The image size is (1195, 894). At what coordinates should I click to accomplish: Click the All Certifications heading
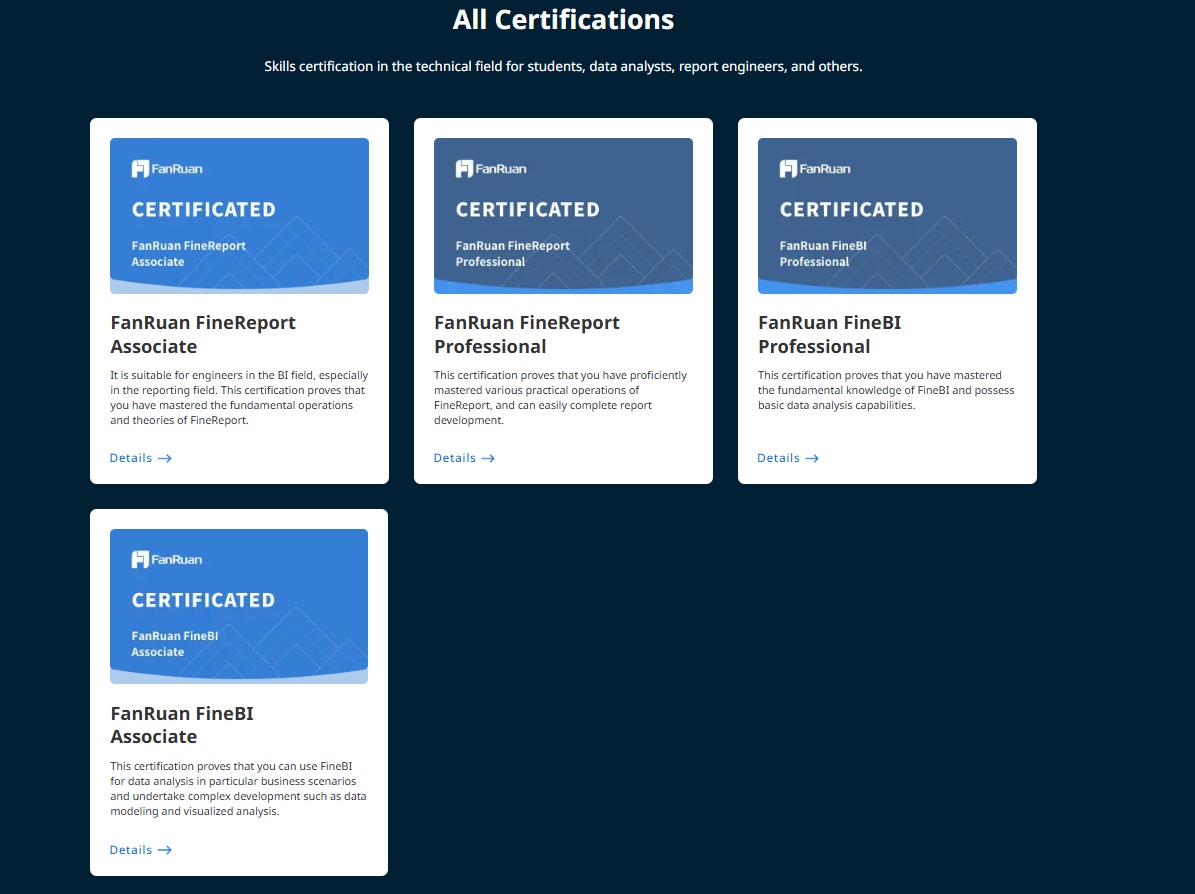(563, 20)
